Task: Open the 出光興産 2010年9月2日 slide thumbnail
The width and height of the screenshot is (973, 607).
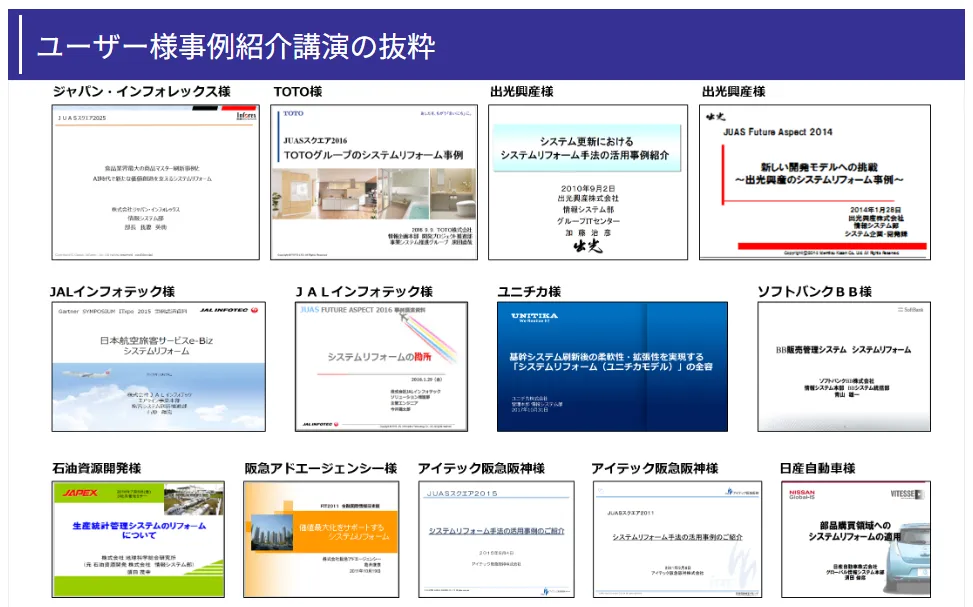Action: pyautogui.click(x=588, y=182)
